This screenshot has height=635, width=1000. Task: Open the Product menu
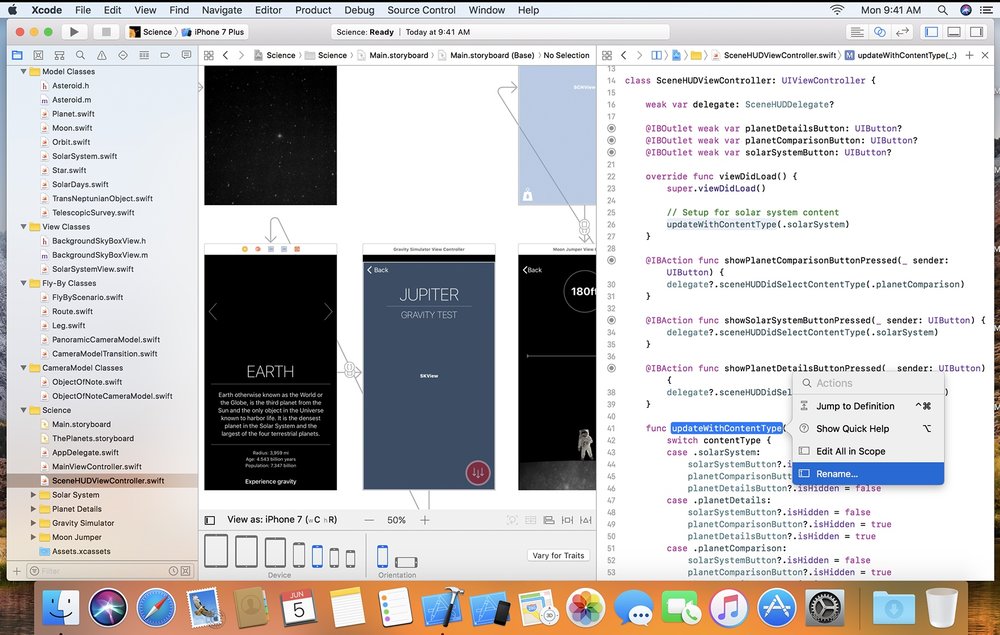(313, 10)
